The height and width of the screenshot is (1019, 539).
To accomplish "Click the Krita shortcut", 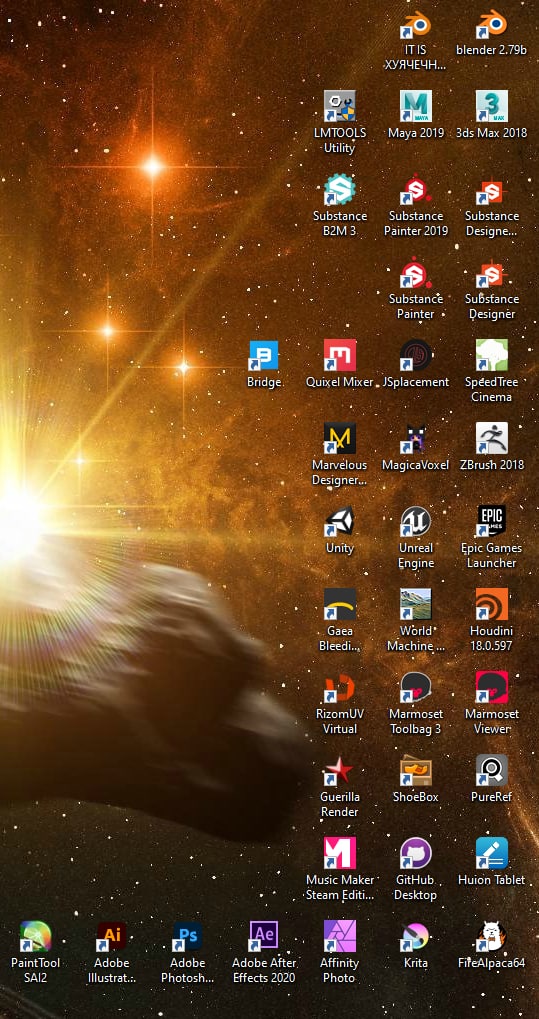I will 415,936.
